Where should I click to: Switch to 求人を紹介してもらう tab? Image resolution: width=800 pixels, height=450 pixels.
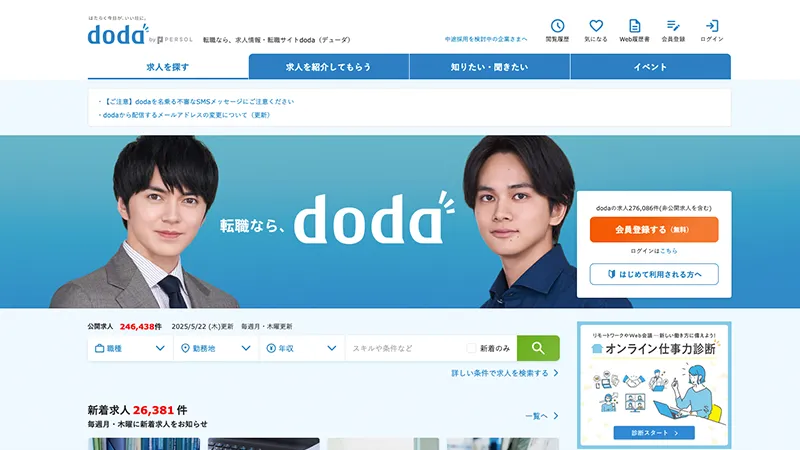coord(329,67)
